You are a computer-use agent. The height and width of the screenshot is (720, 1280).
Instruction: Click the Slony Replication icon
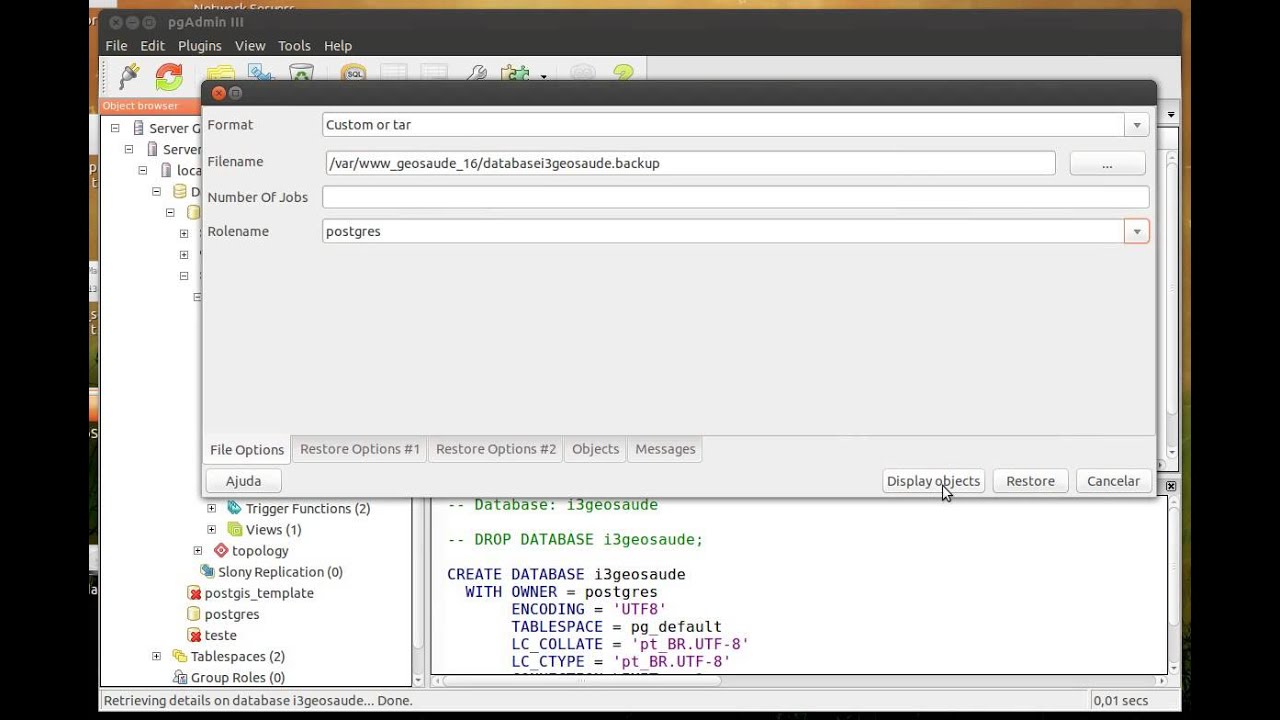click(x=207, y=571)
